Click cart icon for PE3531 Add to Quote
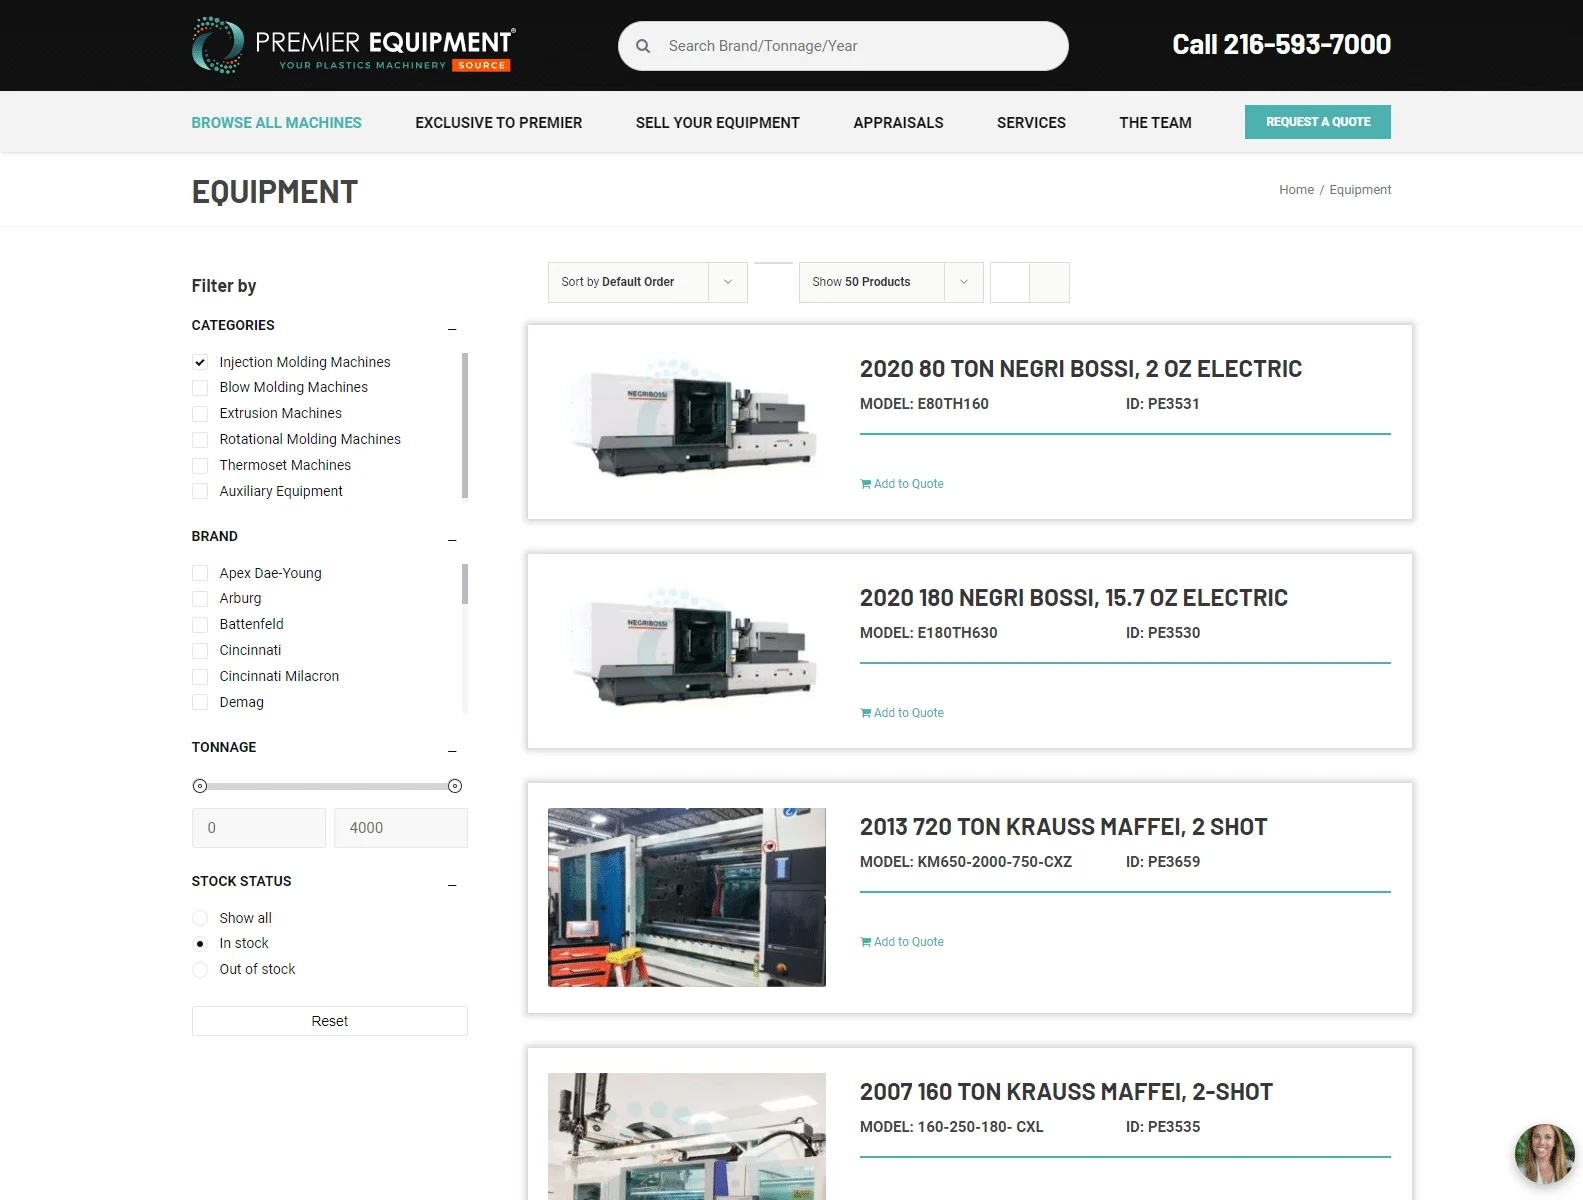 click(866, 484)
